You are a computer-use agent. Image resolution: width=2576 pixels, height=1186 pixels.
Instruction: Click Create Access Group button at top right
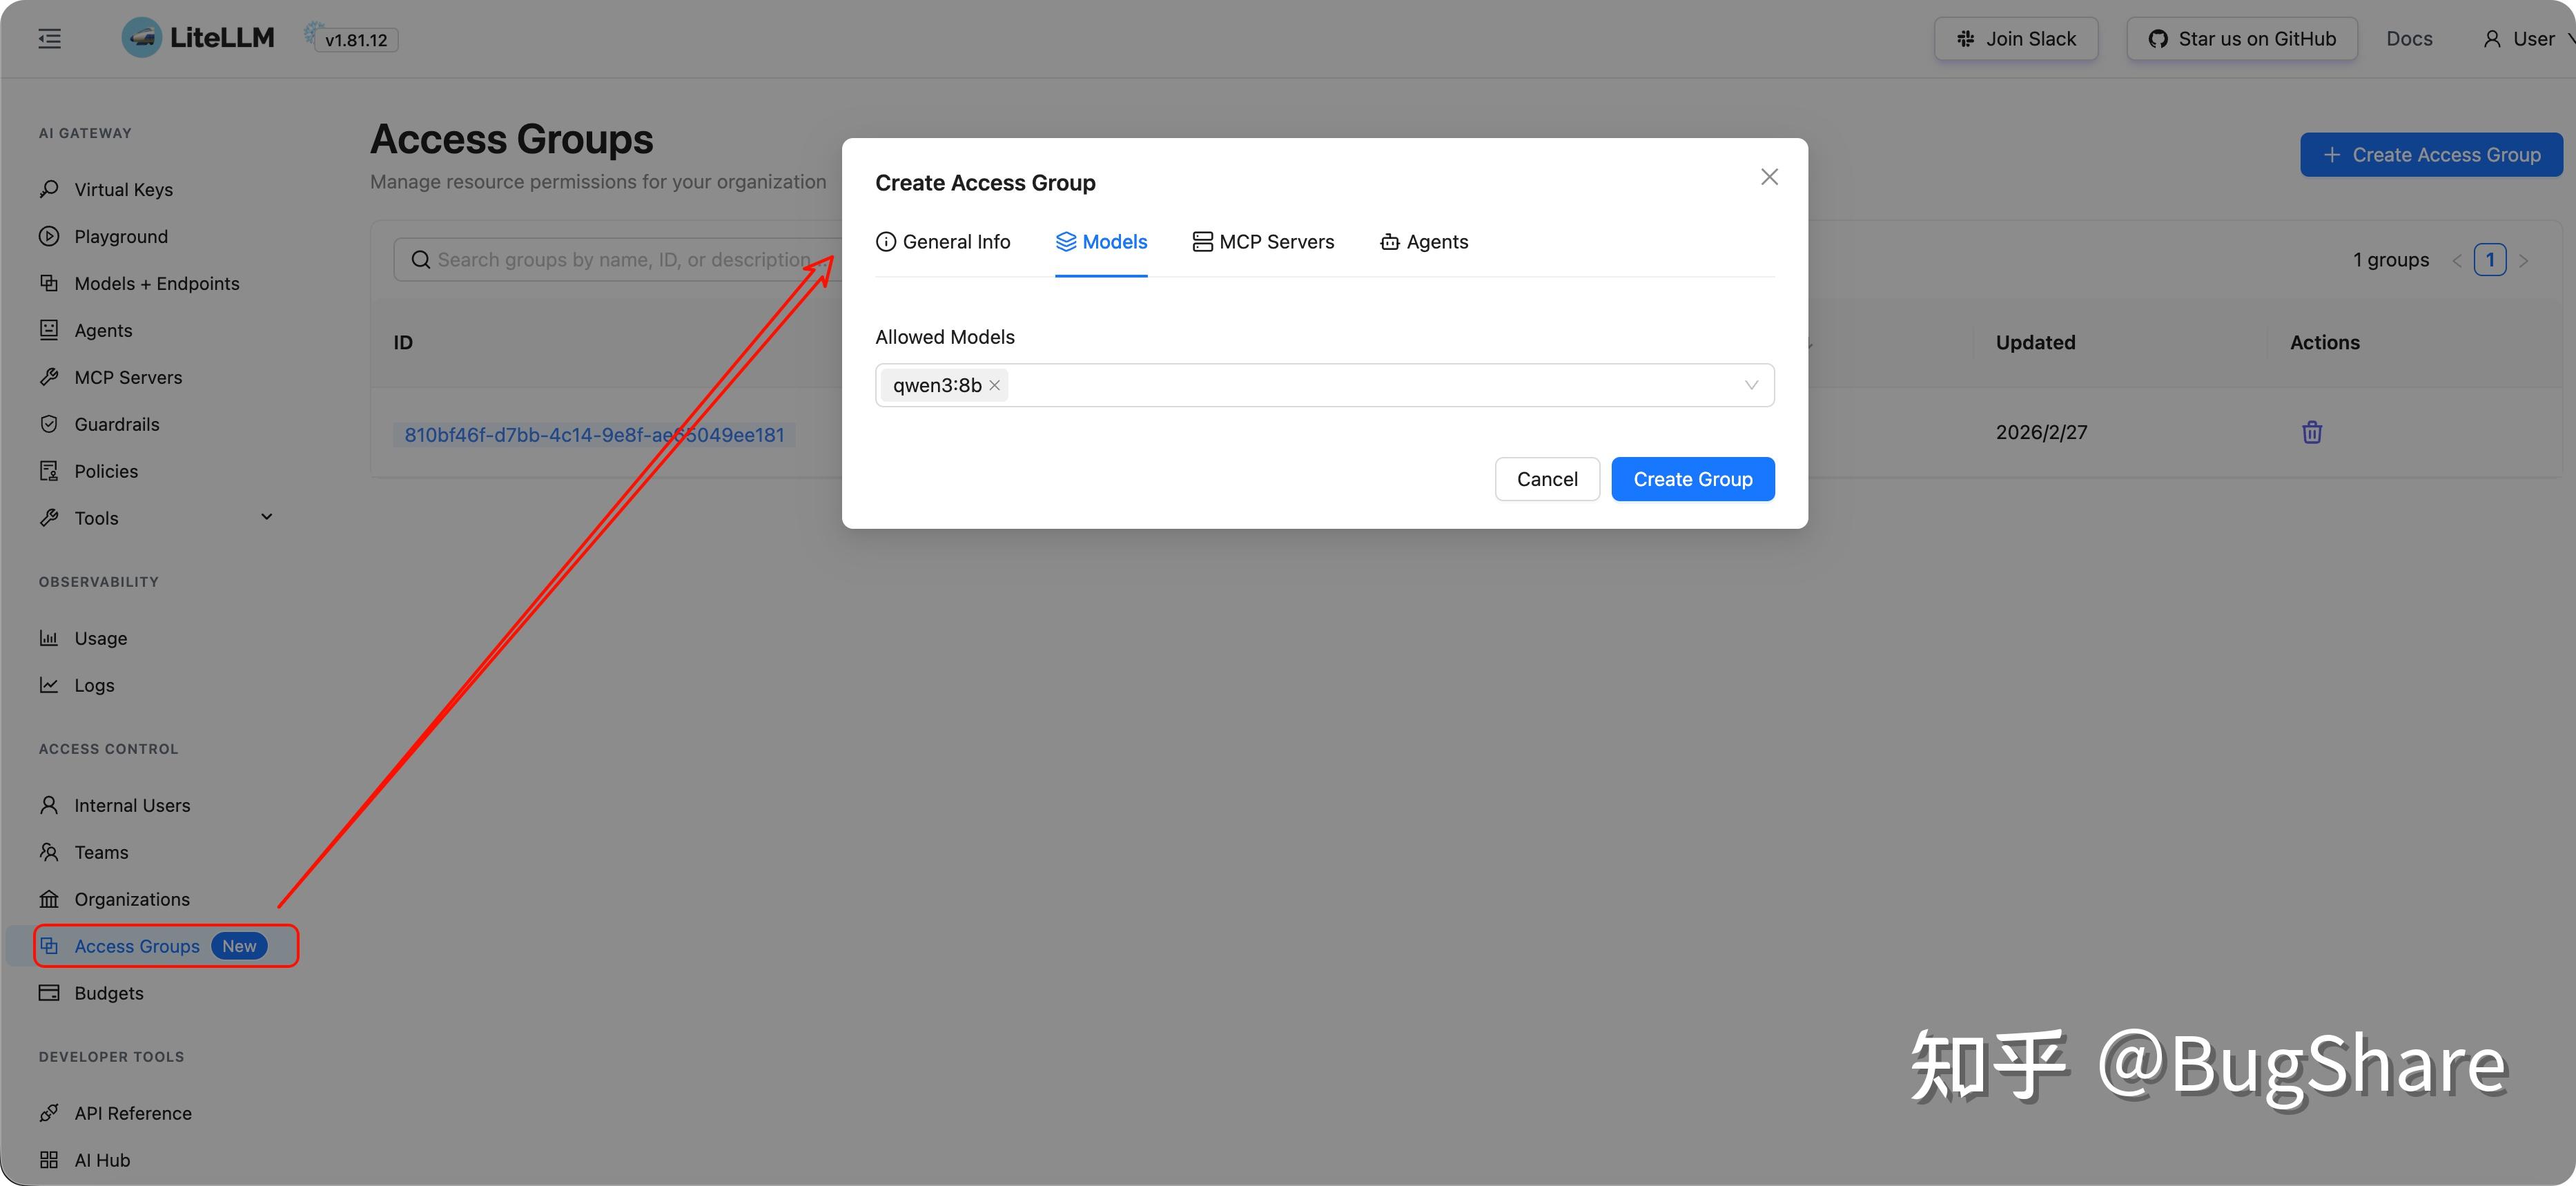click(2431, 155)
